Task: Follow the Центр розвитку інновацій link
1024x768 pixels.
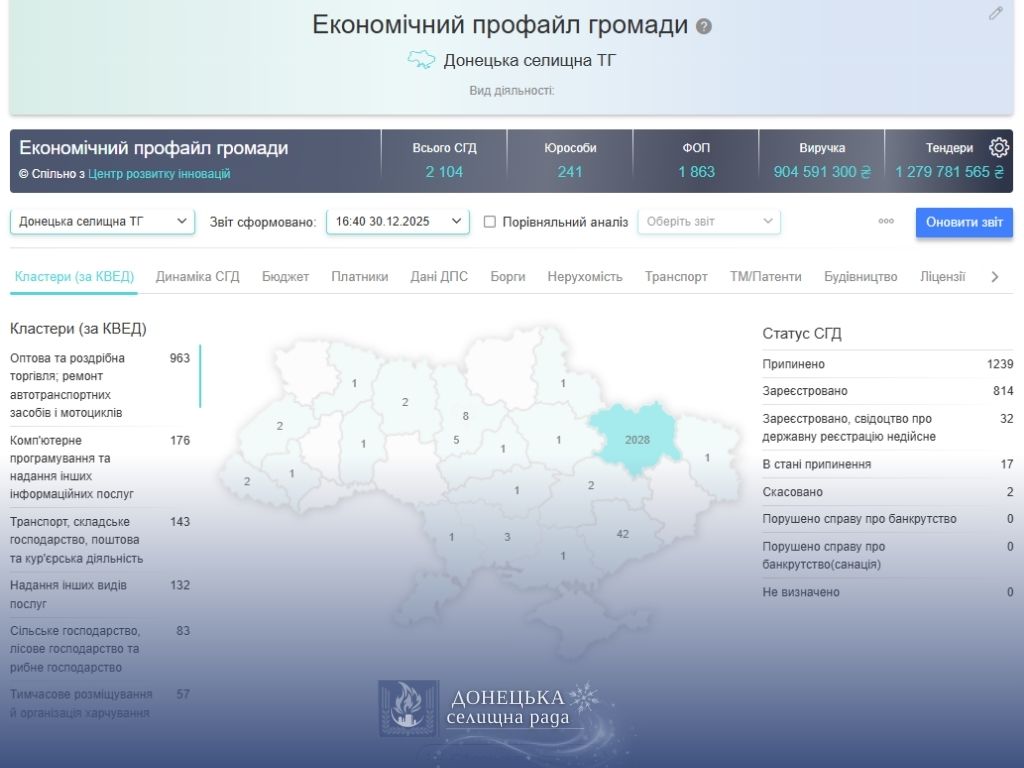Action: click(159, 174)
